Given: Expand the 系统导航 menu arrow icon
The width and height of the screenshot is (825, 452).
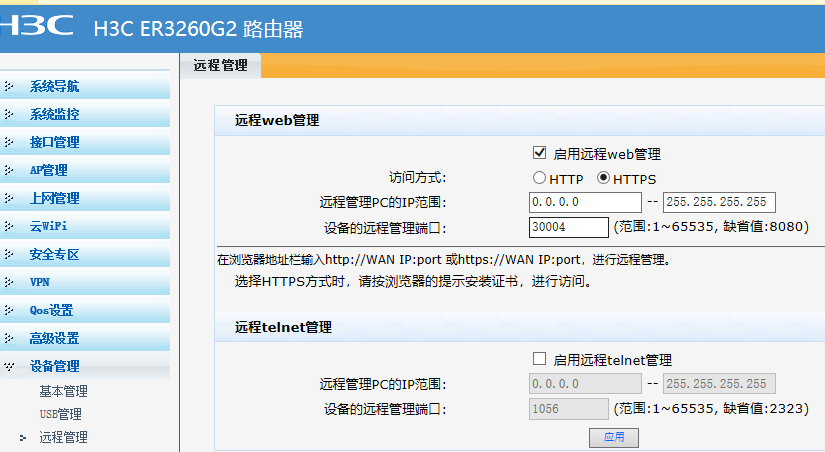Looking at the screenshot, I should click(x=9, y=86).
